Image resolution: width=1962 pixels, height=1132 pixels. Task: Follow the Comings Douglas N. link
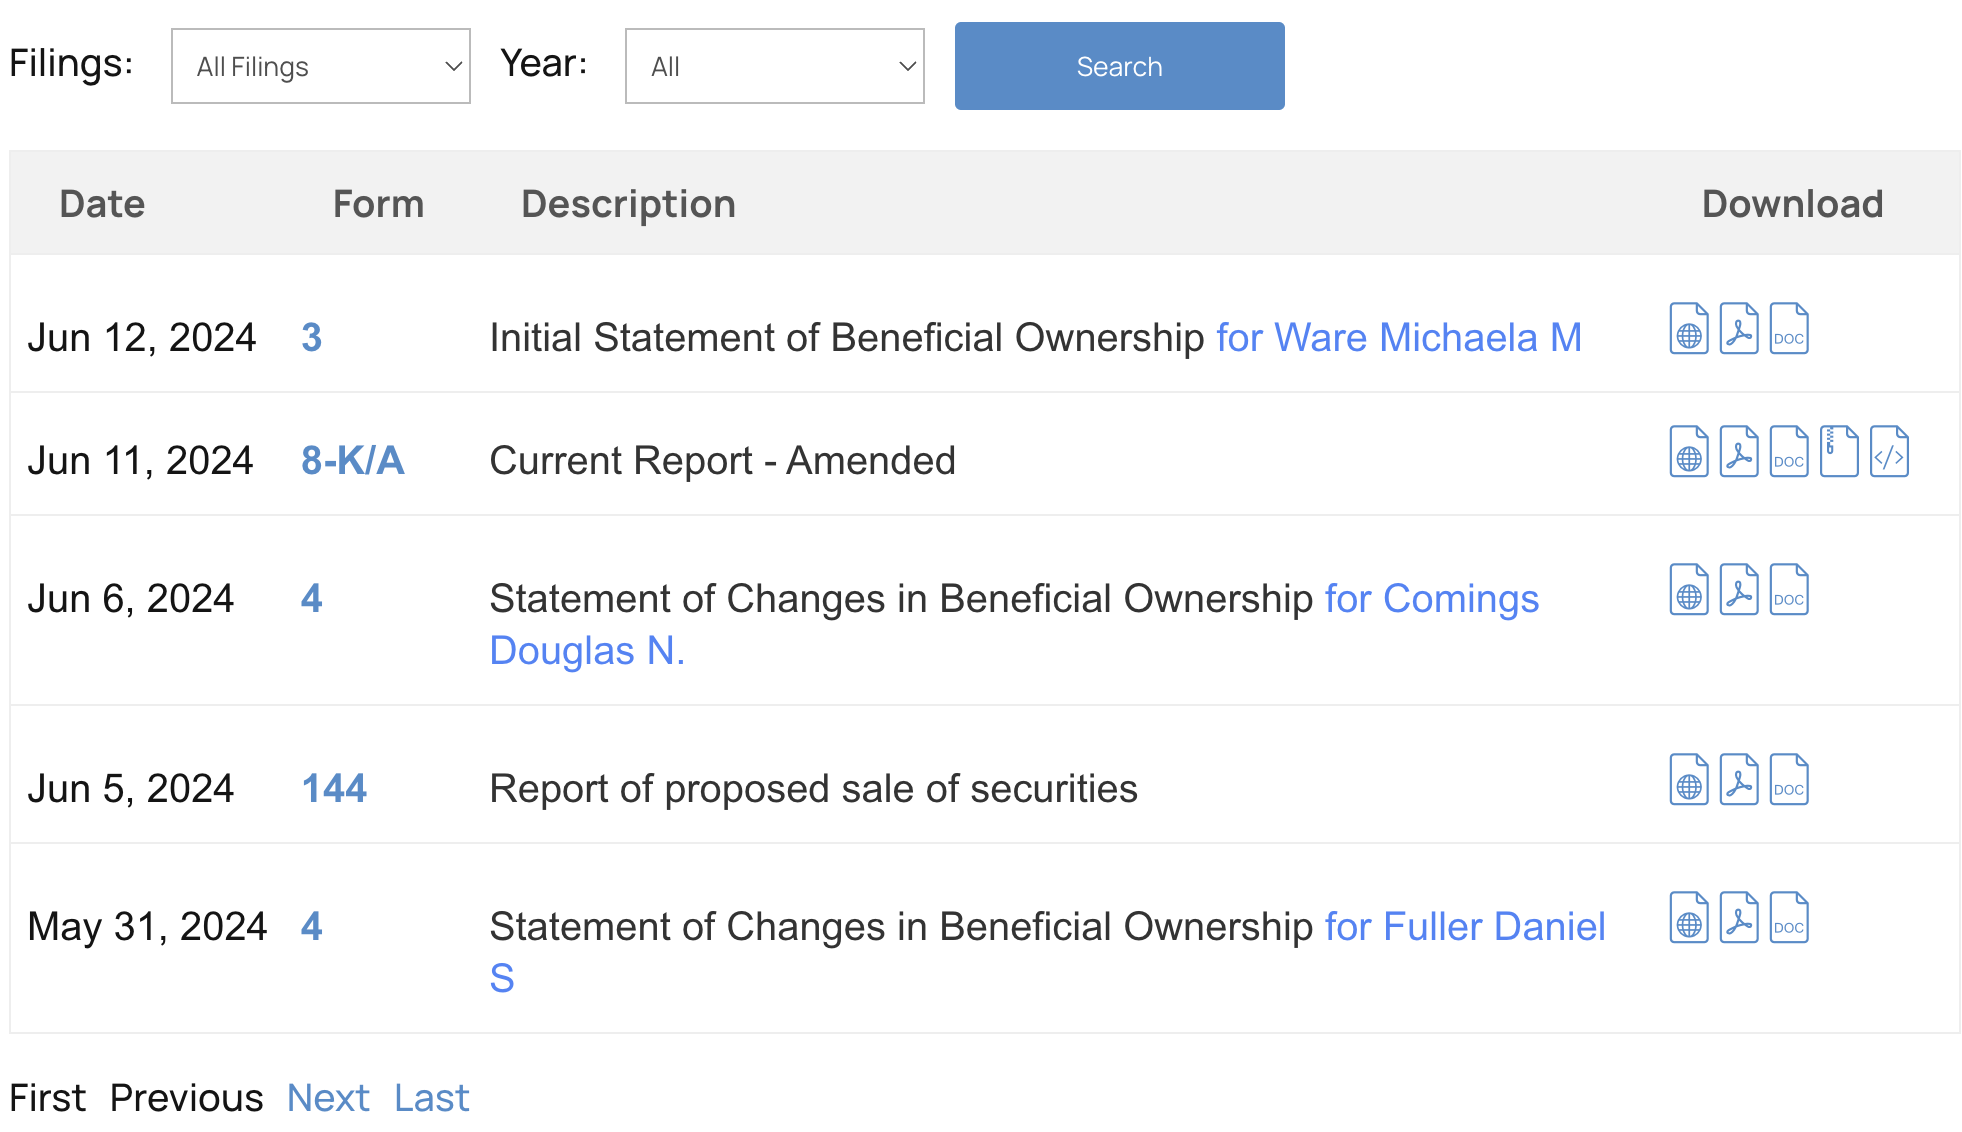pyautogui.click(x=1431, y=599)
